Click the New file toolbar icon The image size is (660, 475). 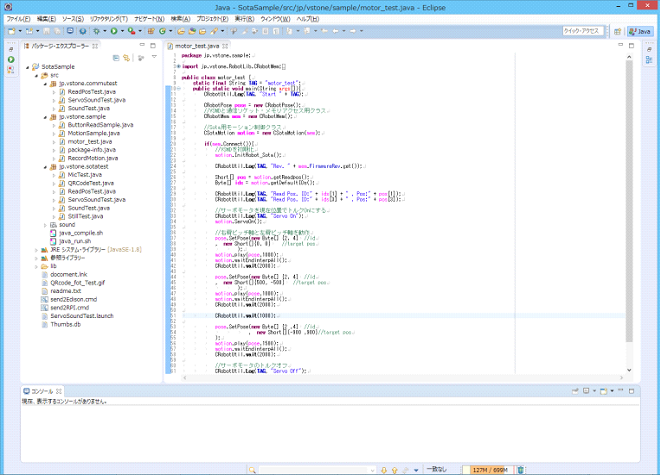[x=11, y=31]
